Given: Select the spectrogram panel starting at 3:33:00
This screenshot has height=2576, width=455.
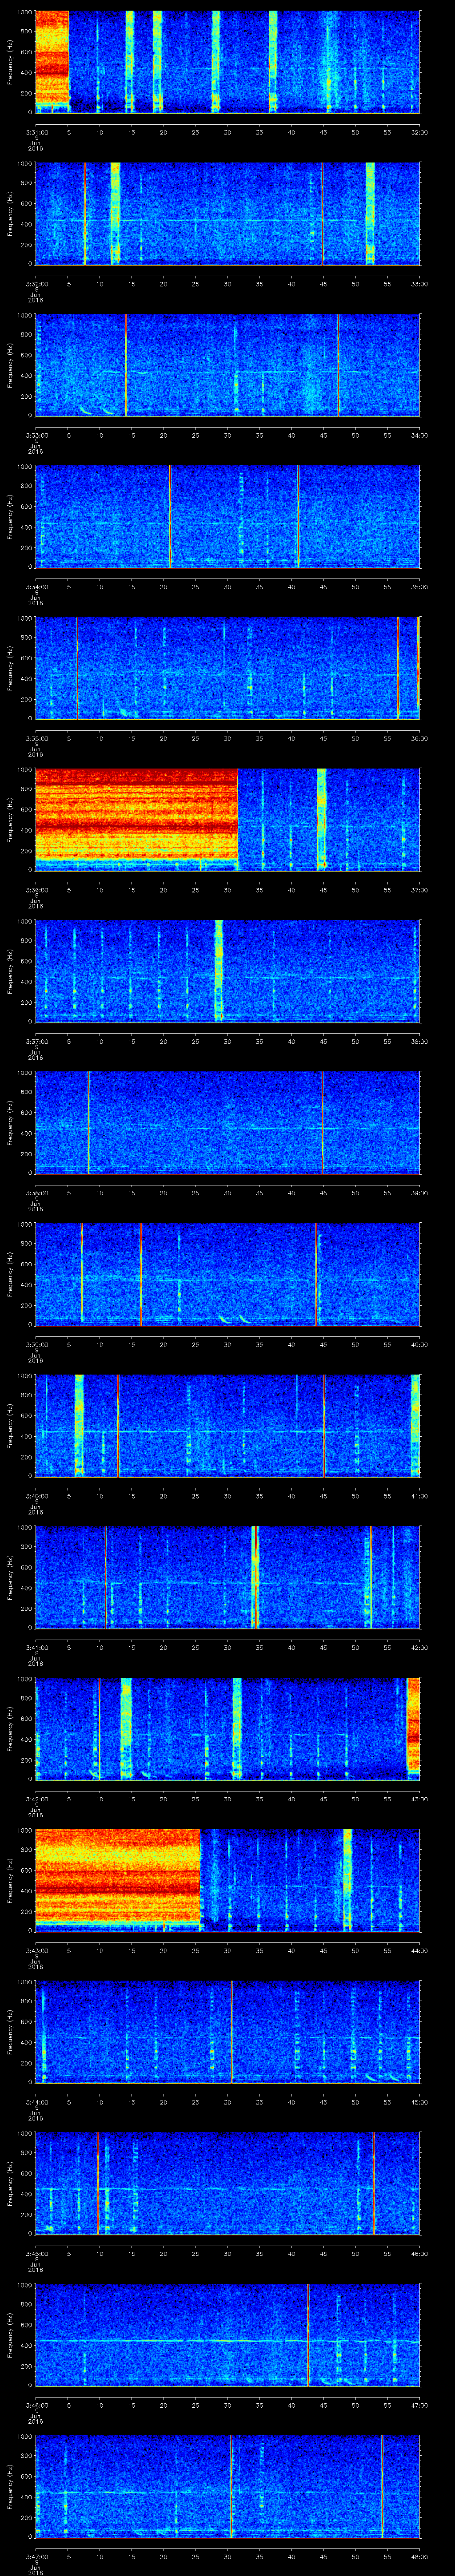Looking at the screenshot, I should coord(227,365).
